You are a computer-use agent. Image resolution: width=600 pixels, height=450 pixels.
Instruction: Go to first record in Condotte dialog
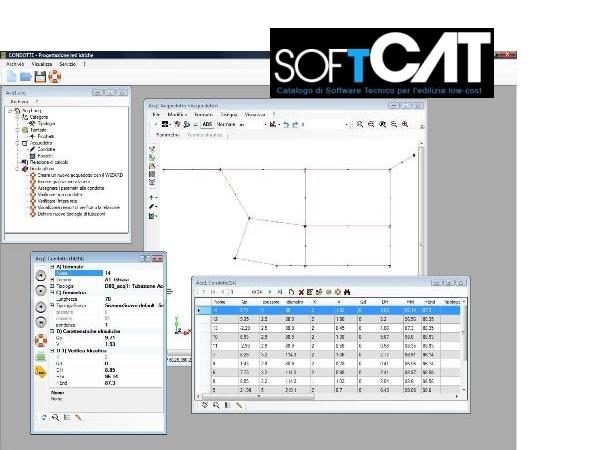tap(41, 276)
